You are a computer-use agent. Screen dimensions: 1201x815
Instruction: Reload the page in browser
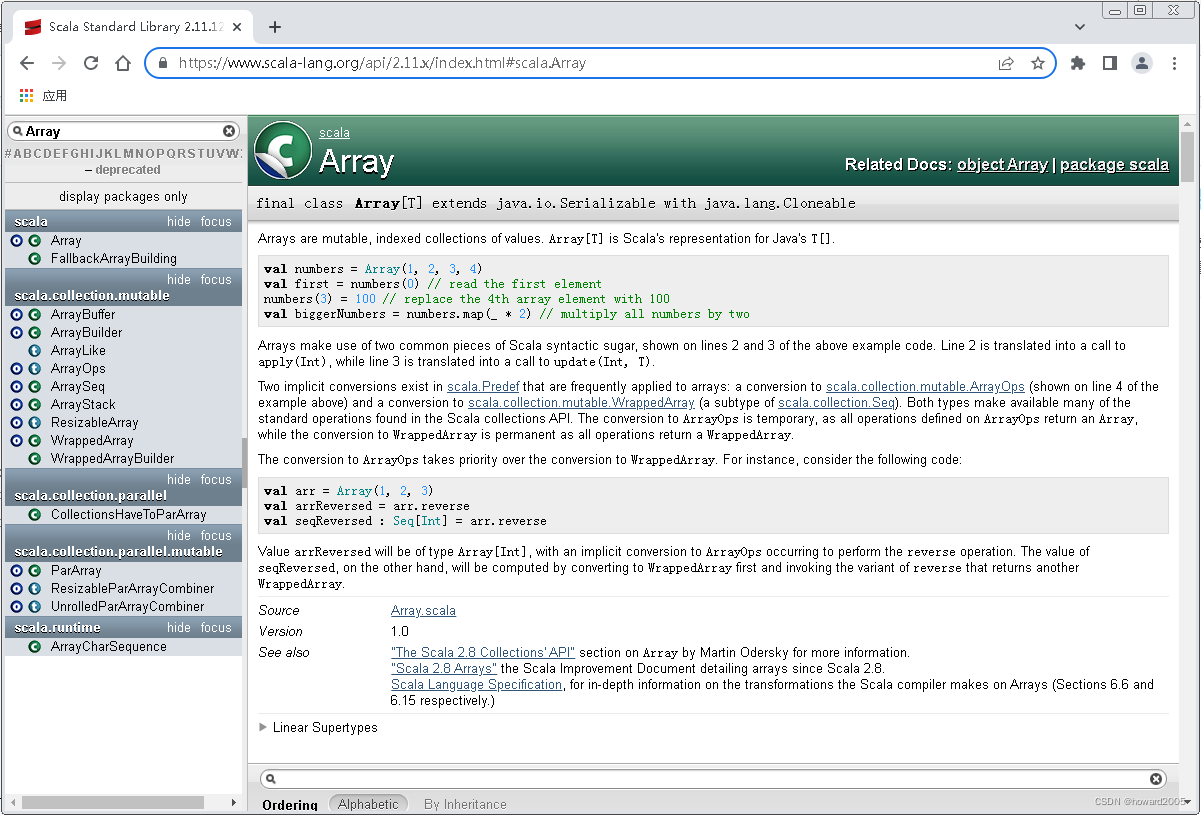pyautogui.click(x=91, y=63)
